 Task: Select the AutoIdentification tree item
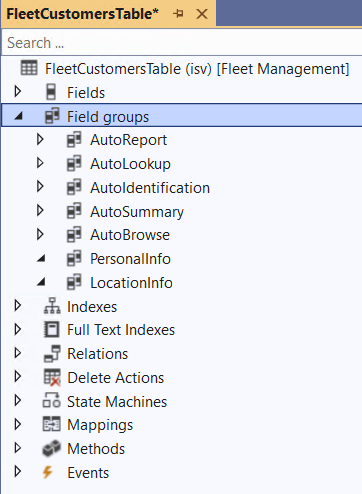point(150,188)
